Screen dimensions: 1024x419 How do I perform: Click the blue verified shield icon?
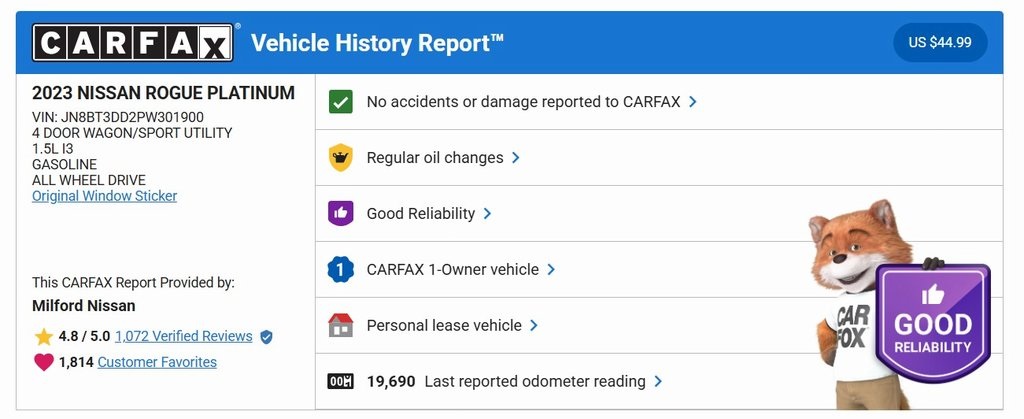tap(266, 337)
